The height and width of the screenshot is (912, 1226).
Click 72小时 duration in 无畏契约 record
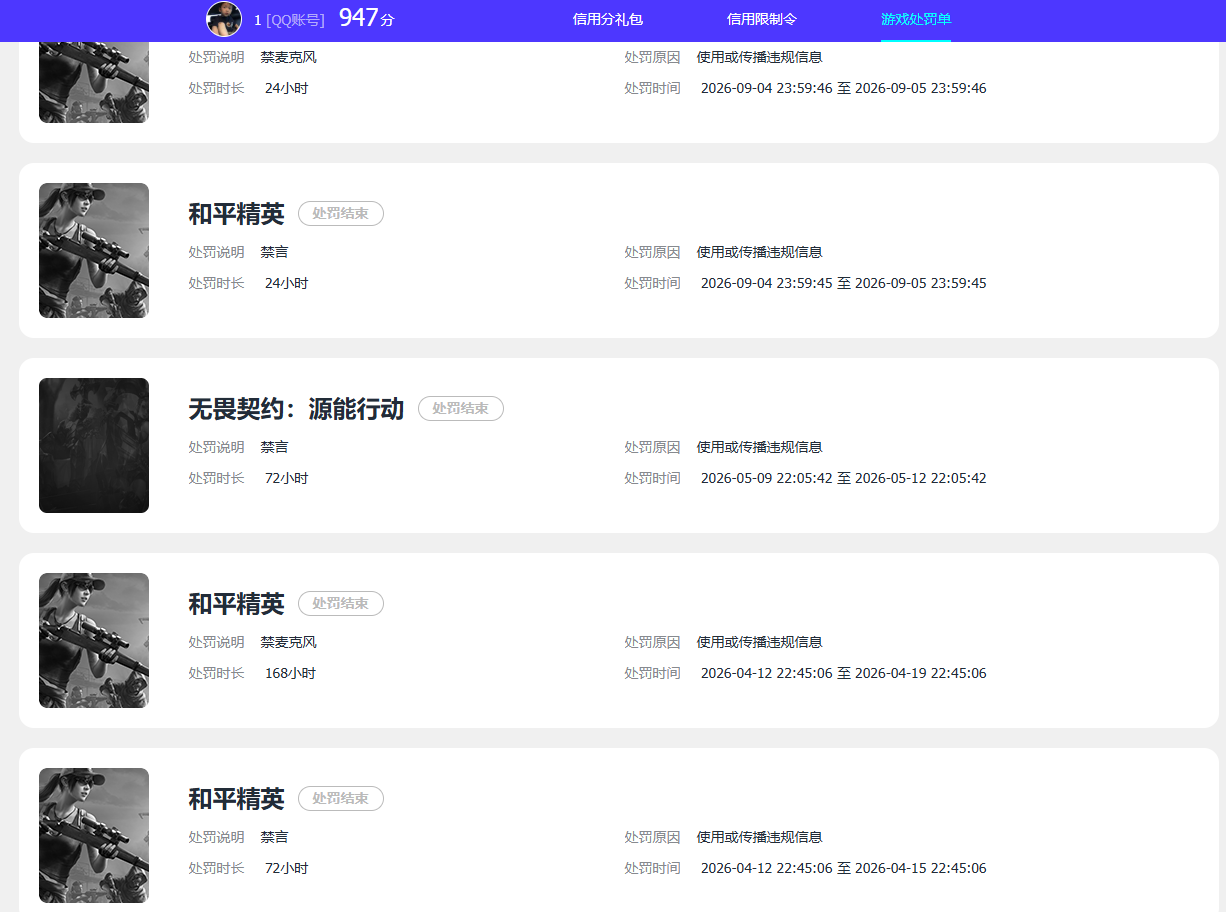click(286, 478)
